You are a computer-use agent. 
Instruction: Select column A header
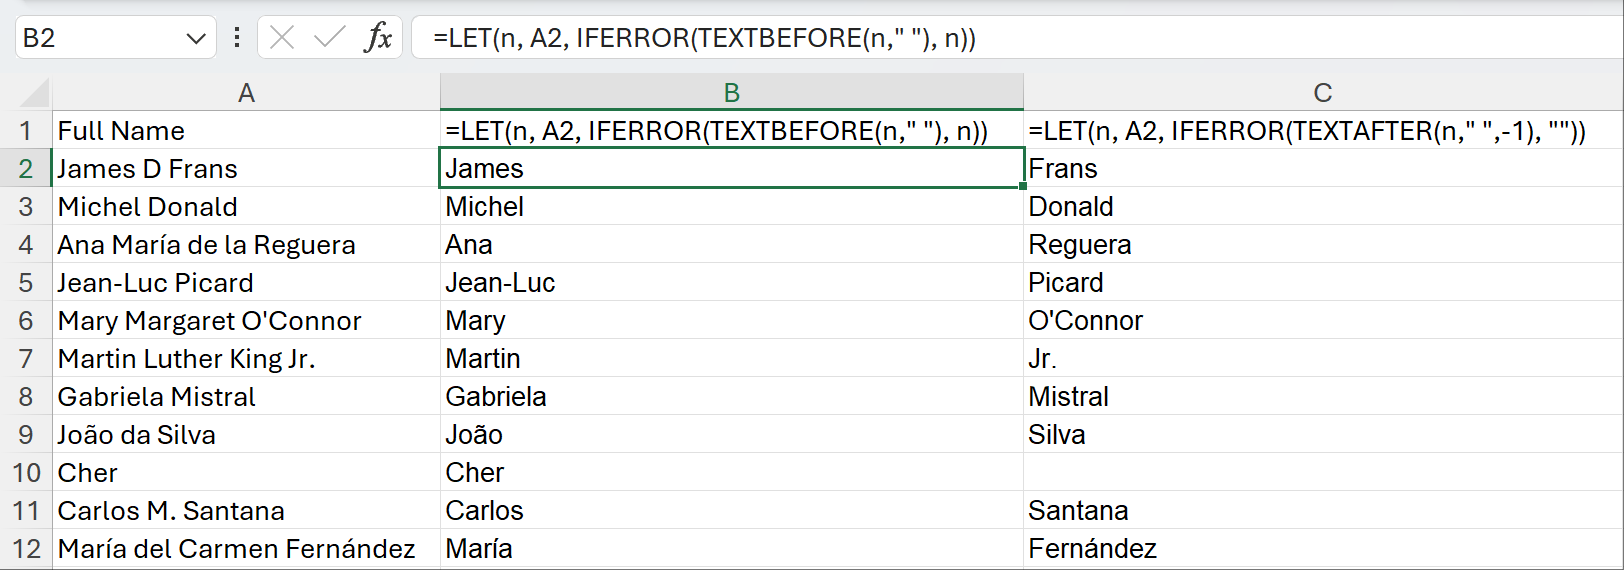246,93
